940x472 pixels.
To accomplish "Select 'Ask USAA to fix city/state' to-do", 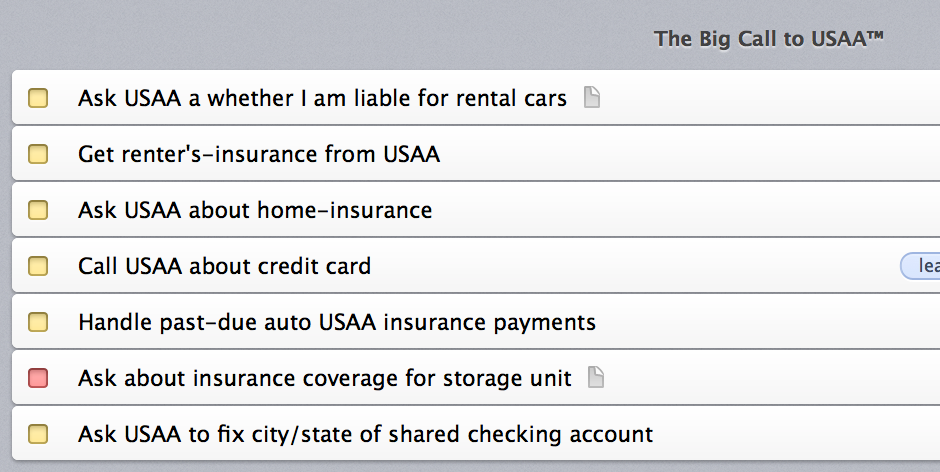I will click(x=476, y=434).
